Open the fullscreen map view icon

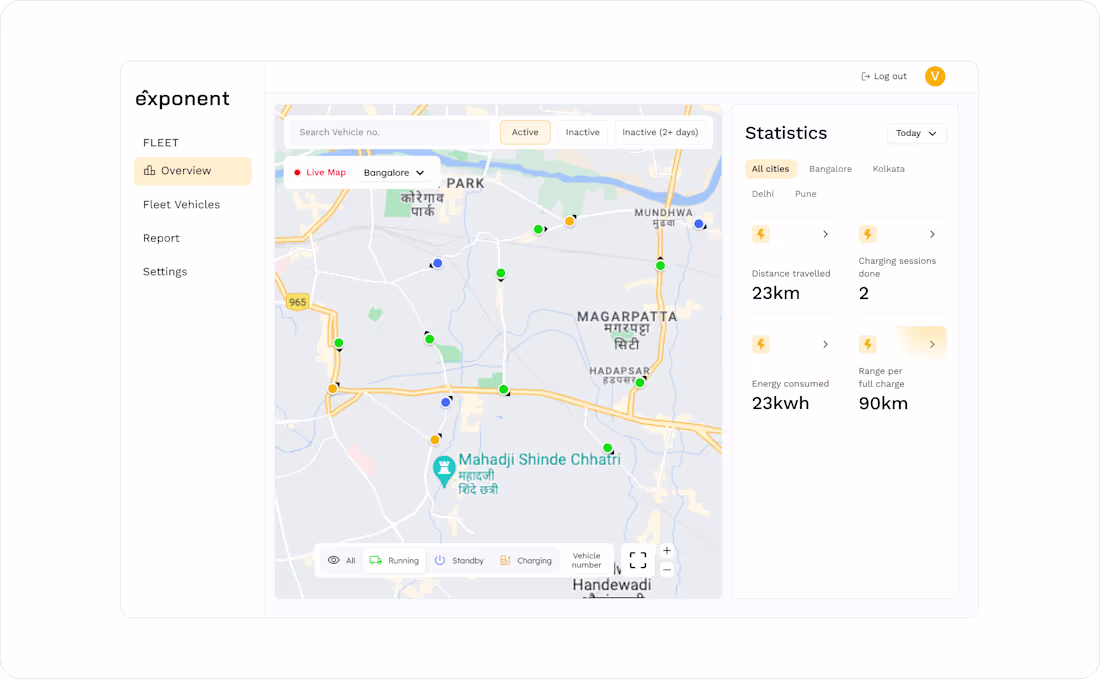(x=638, y=560)
